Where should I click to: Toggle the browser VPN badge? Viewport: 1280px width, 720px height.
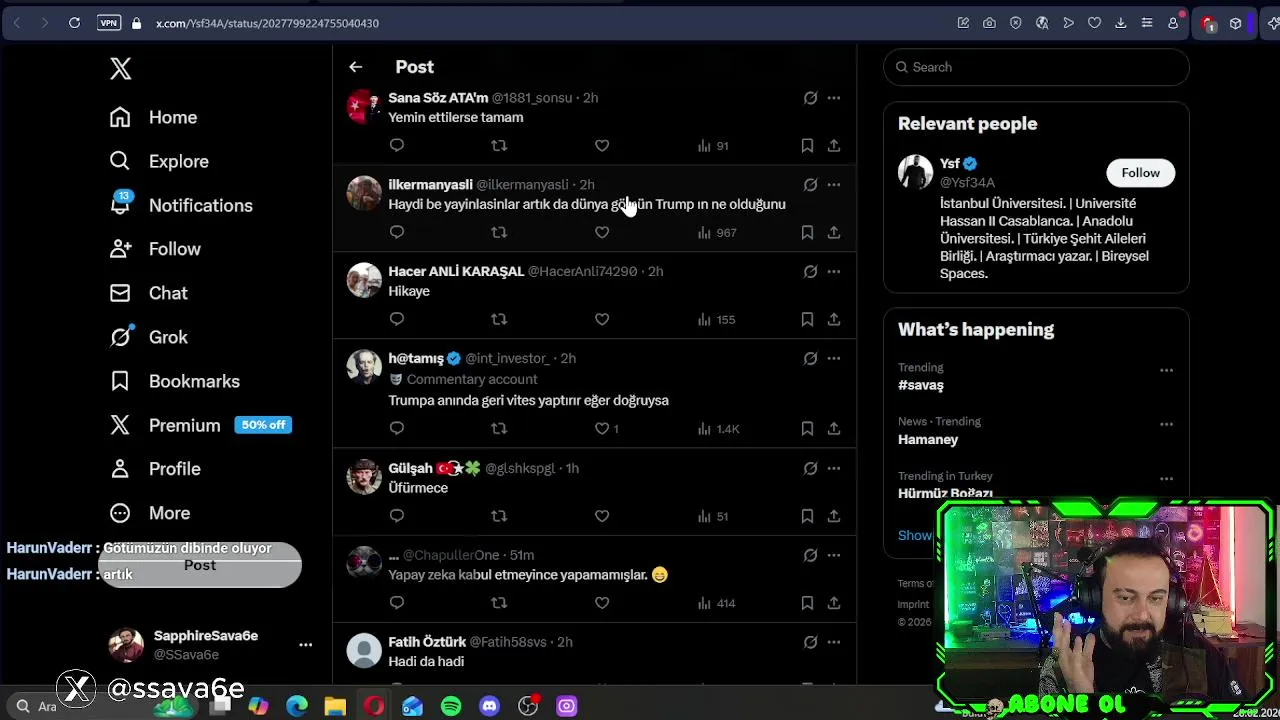tap(109, 23)
